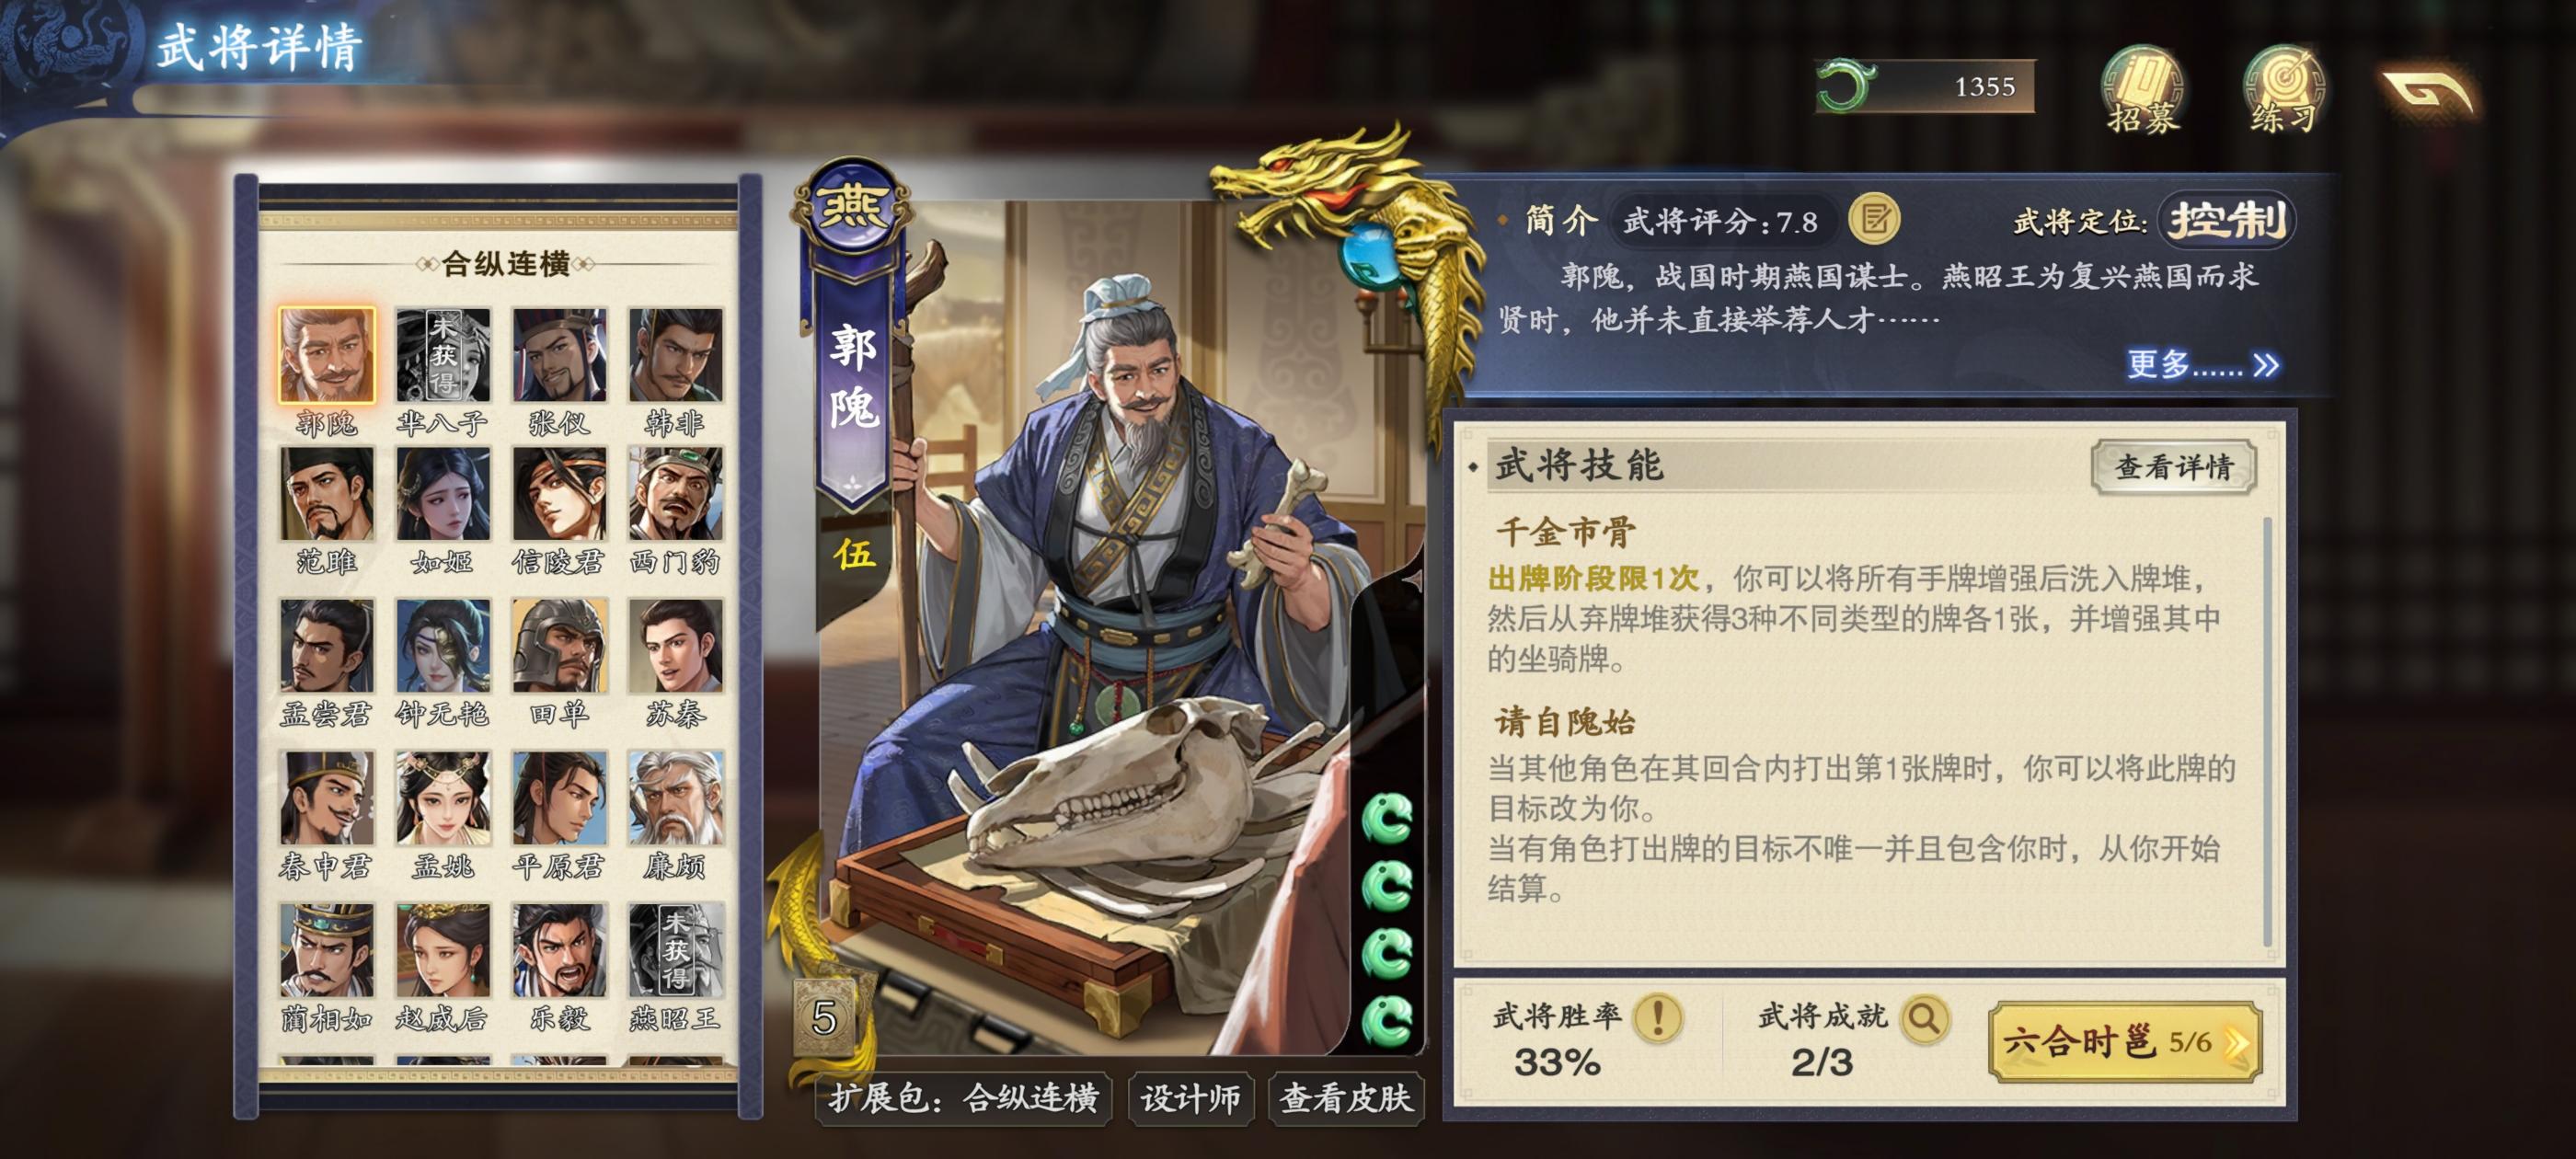Expand the 更多 biography link
The image size is (2576, 1159).
[x=2202, y=364]
